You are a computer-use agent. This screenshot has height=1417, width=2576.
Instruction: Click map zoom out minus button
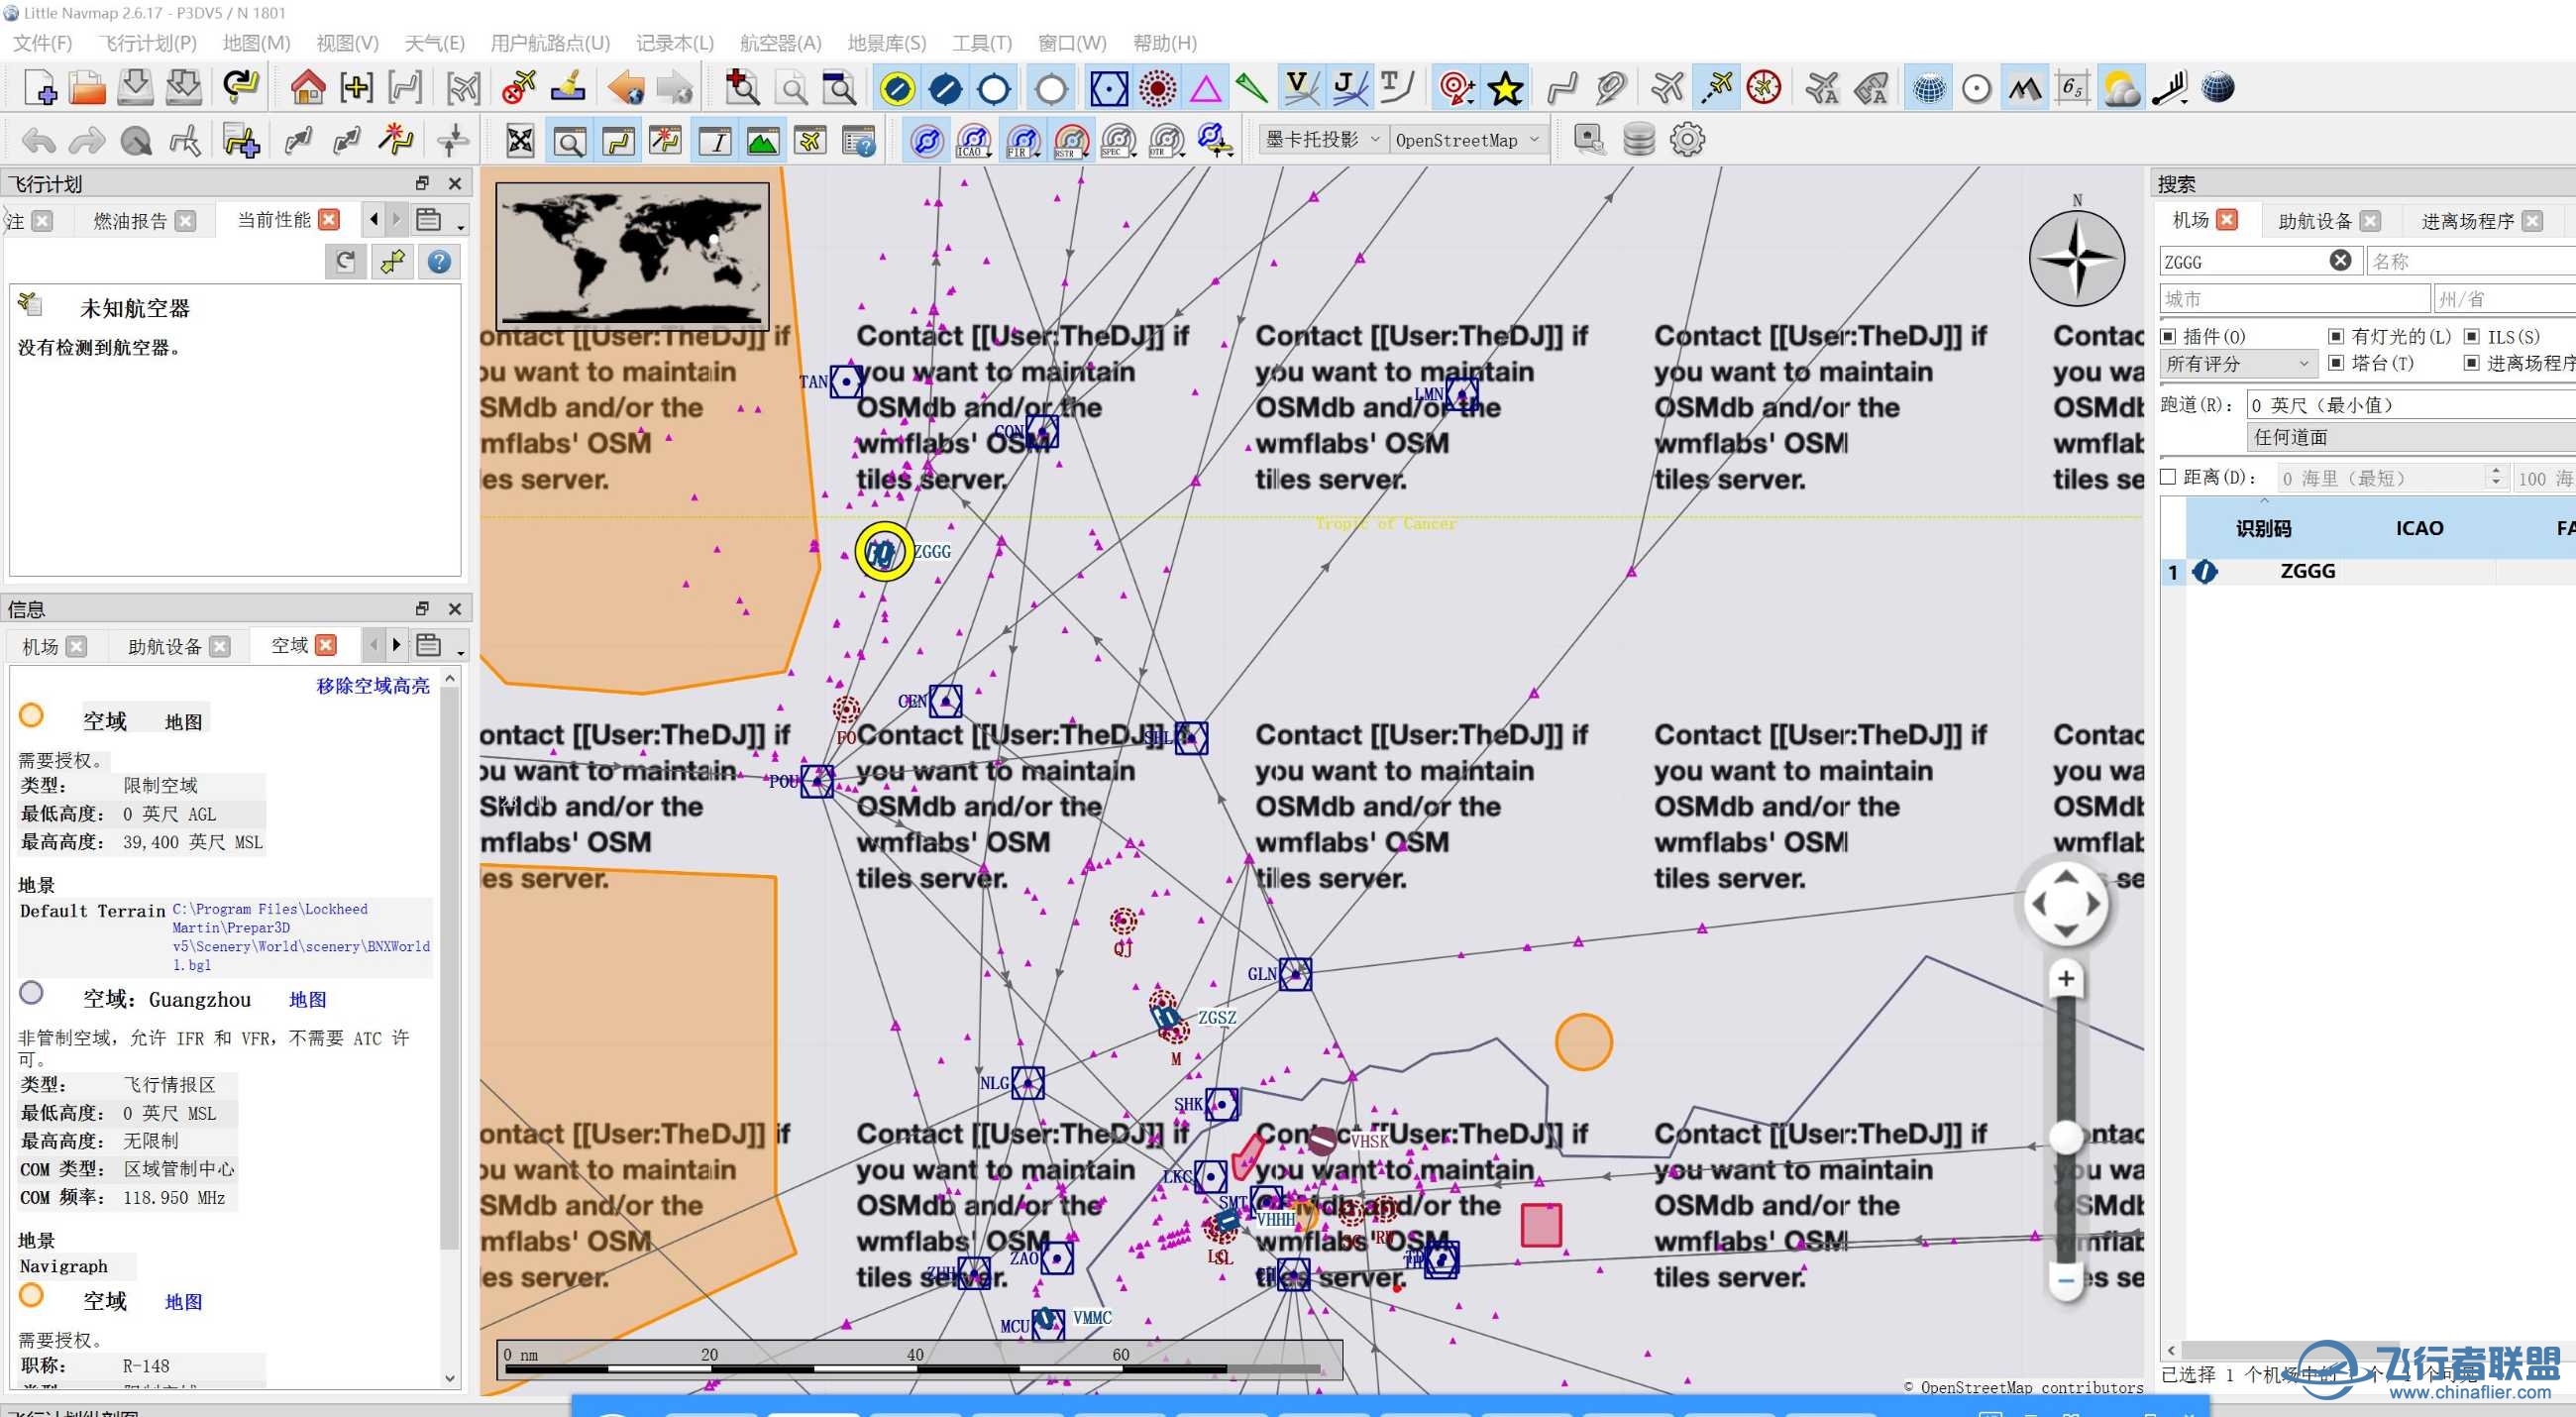coord(2066,1279)
